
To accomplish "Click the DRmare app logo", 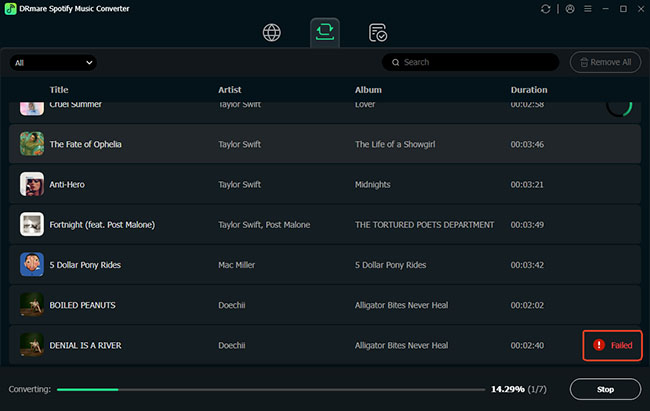I will tap(10, 9).
